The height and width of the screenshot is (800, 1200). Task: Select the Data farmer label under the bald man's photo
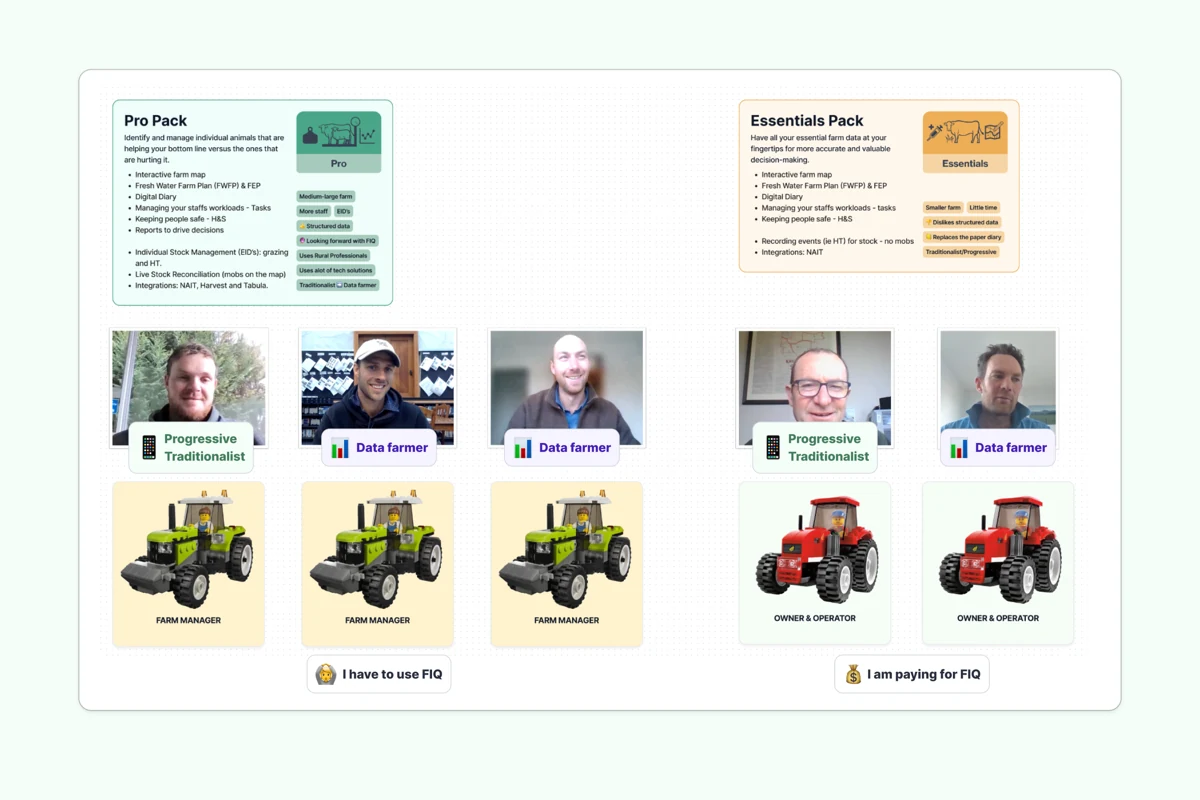click(561, 448)
